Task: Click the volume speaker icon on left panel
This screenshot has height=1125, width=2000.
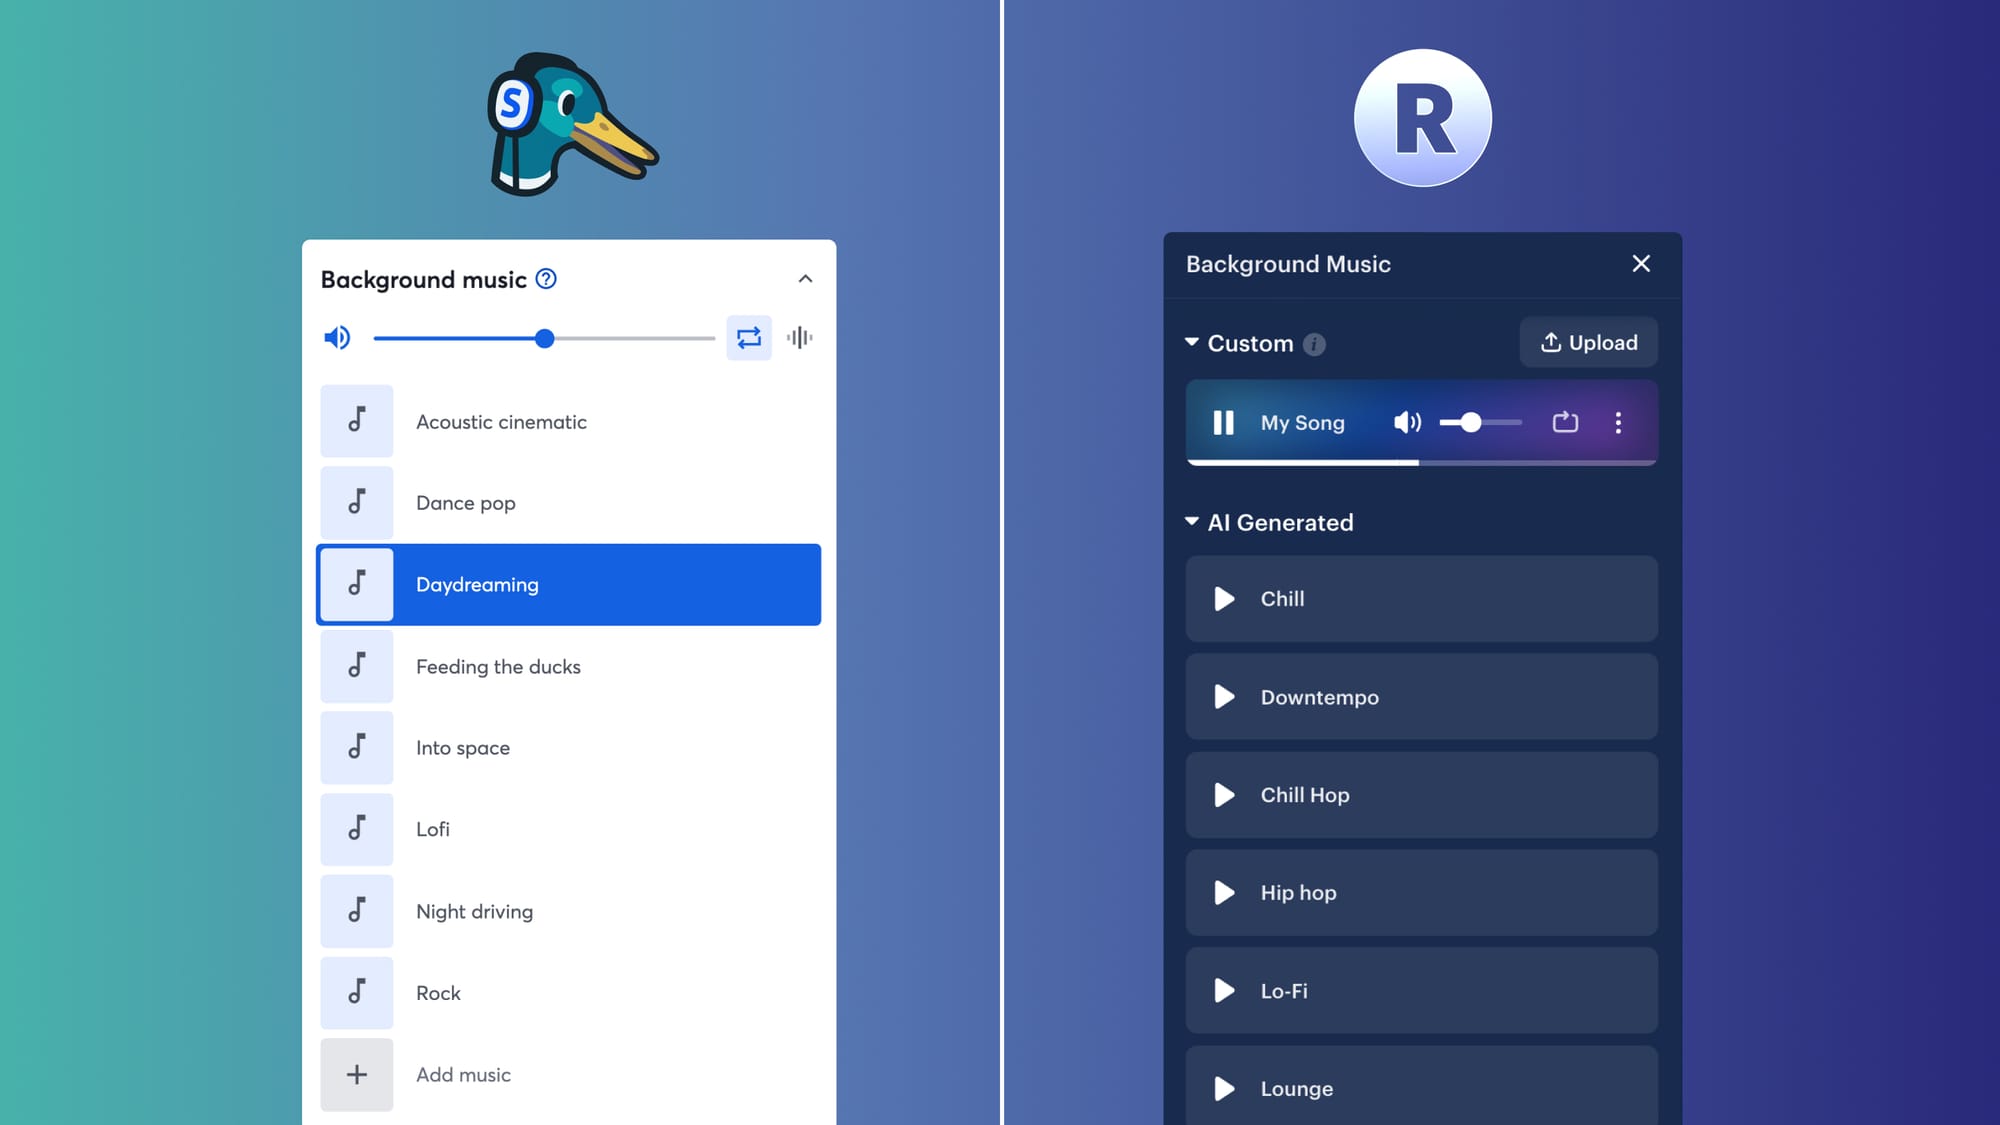Action: tap(337, 339)
